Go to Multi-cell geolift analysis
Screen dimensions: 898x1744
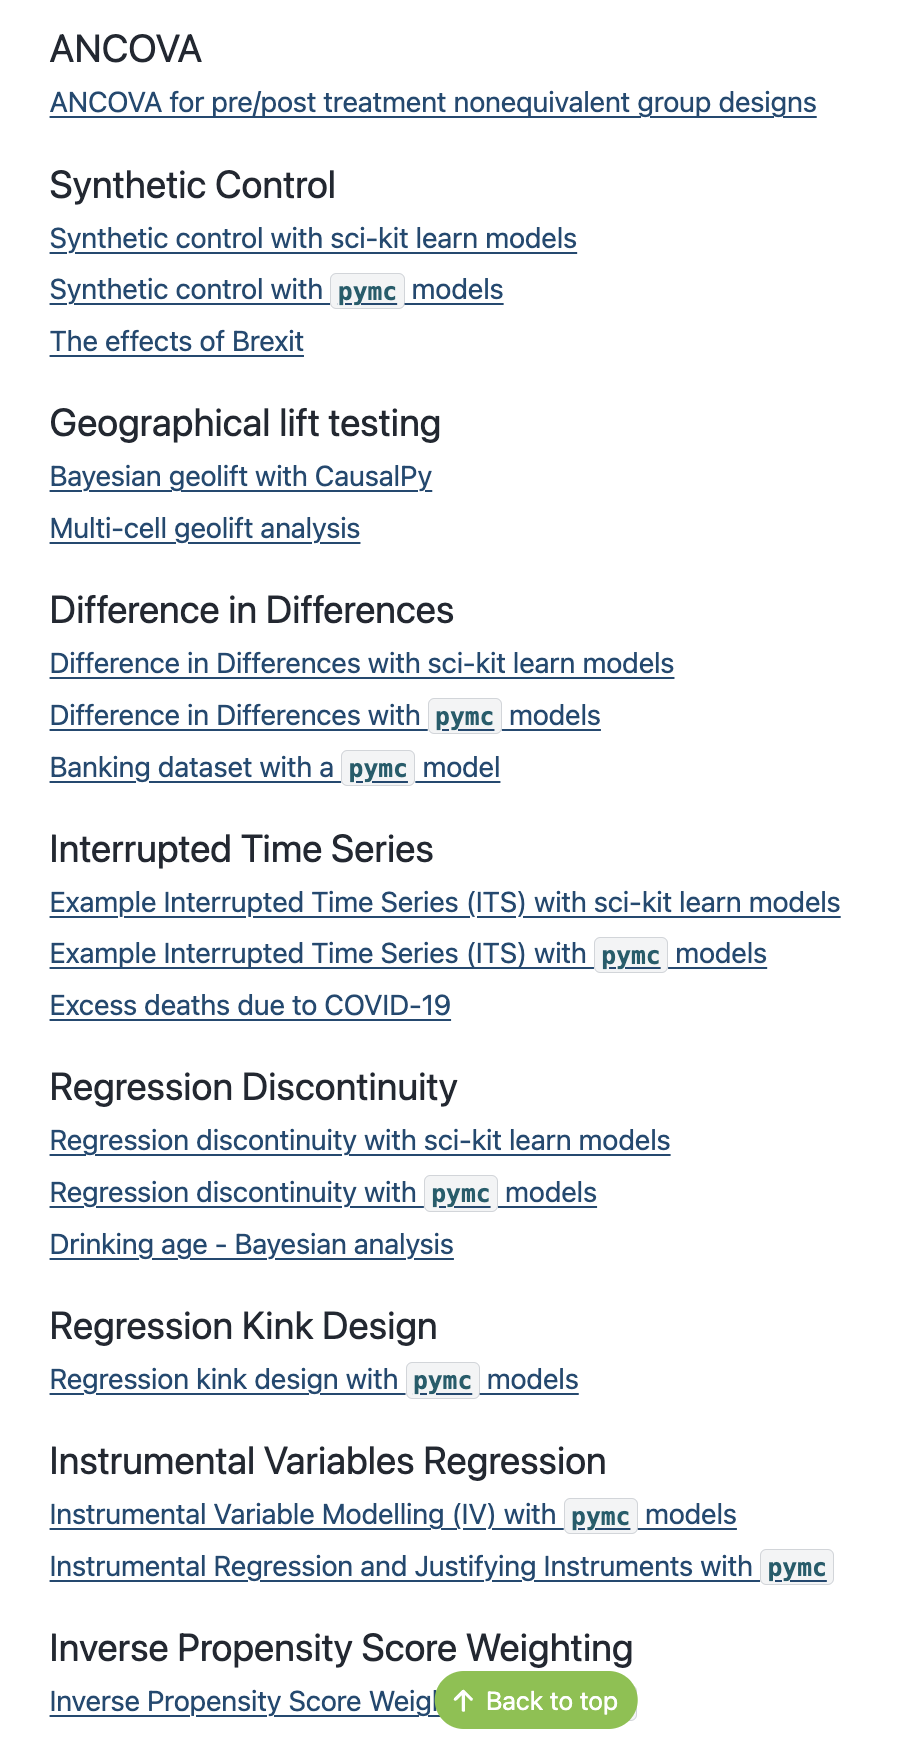tap(205, 529)
